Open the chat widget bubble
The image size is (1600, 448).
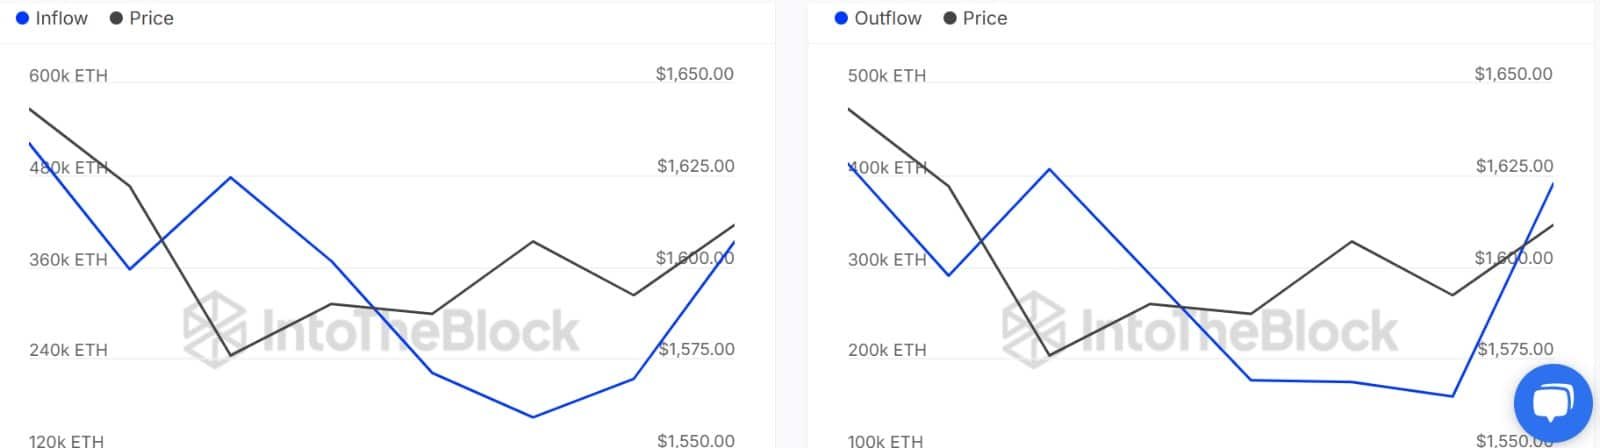point(1552,404)
